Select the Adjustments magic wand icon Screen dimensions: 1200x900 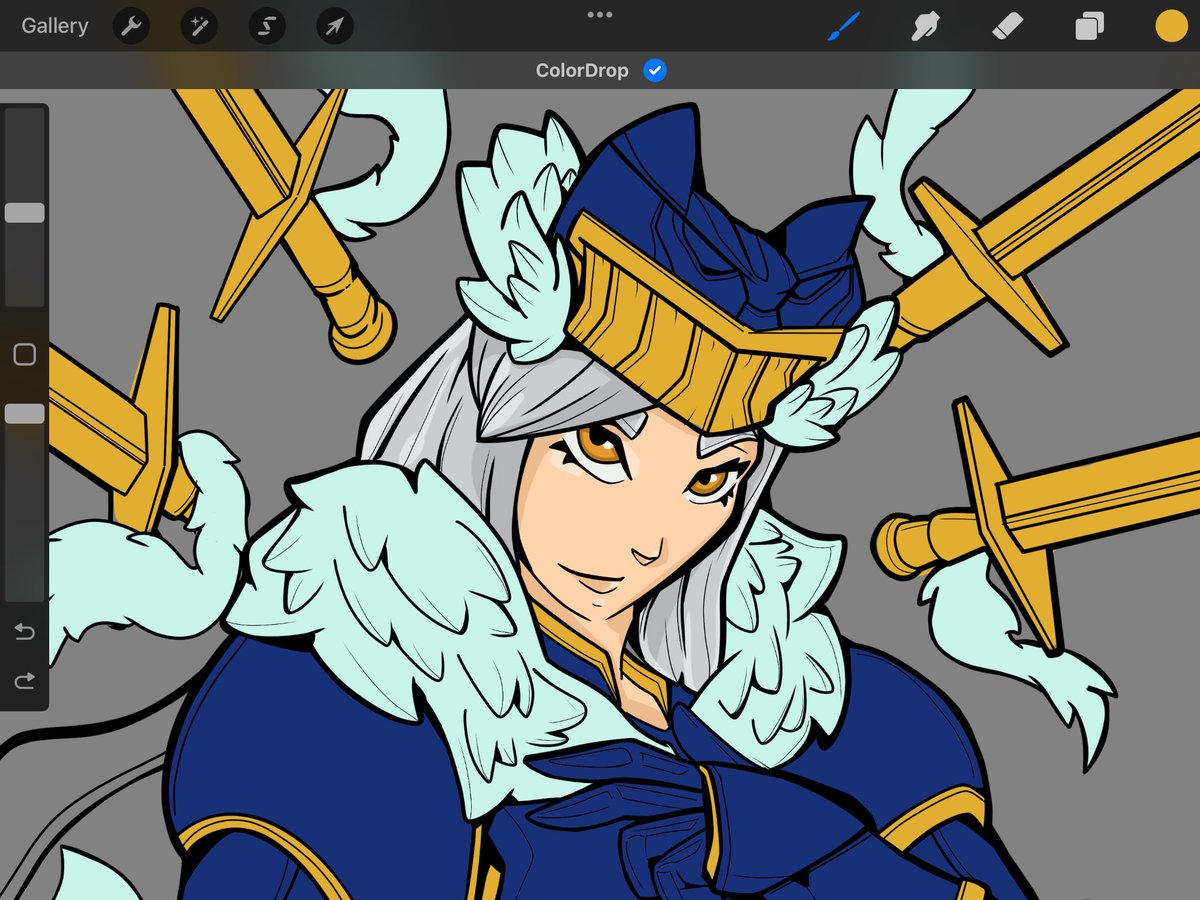(198, 26)
